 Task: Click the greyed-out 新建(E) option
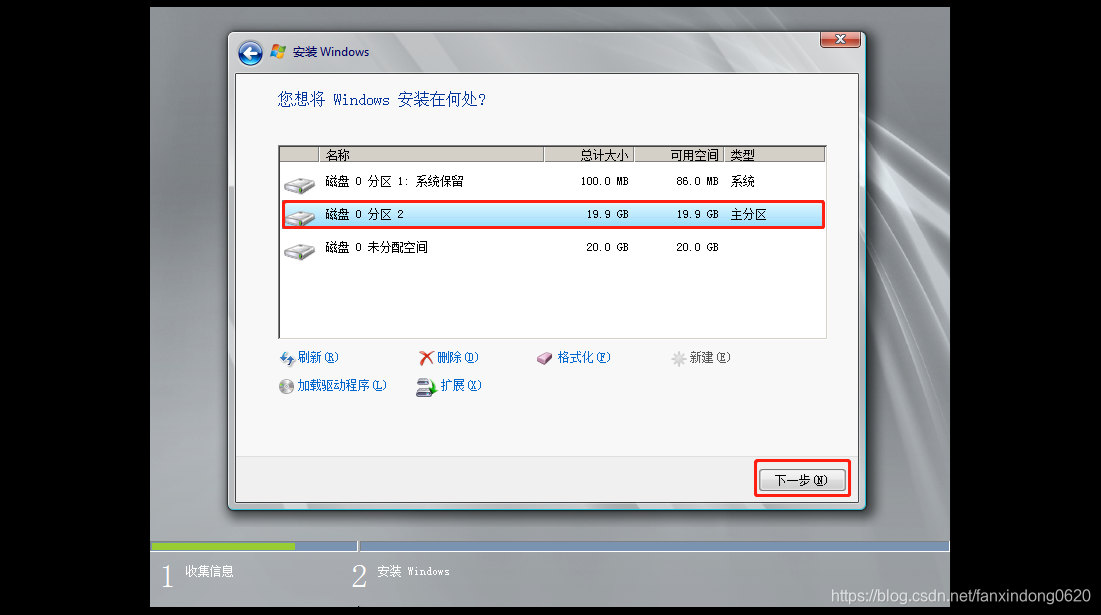tap(709, 357)
